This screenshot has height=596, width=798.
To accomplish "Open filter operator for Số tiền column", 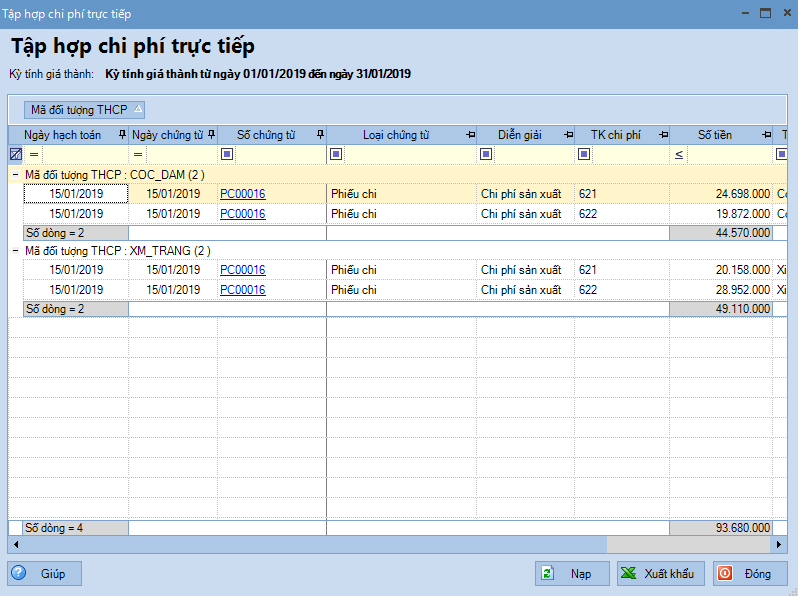I will pos(679,154).
